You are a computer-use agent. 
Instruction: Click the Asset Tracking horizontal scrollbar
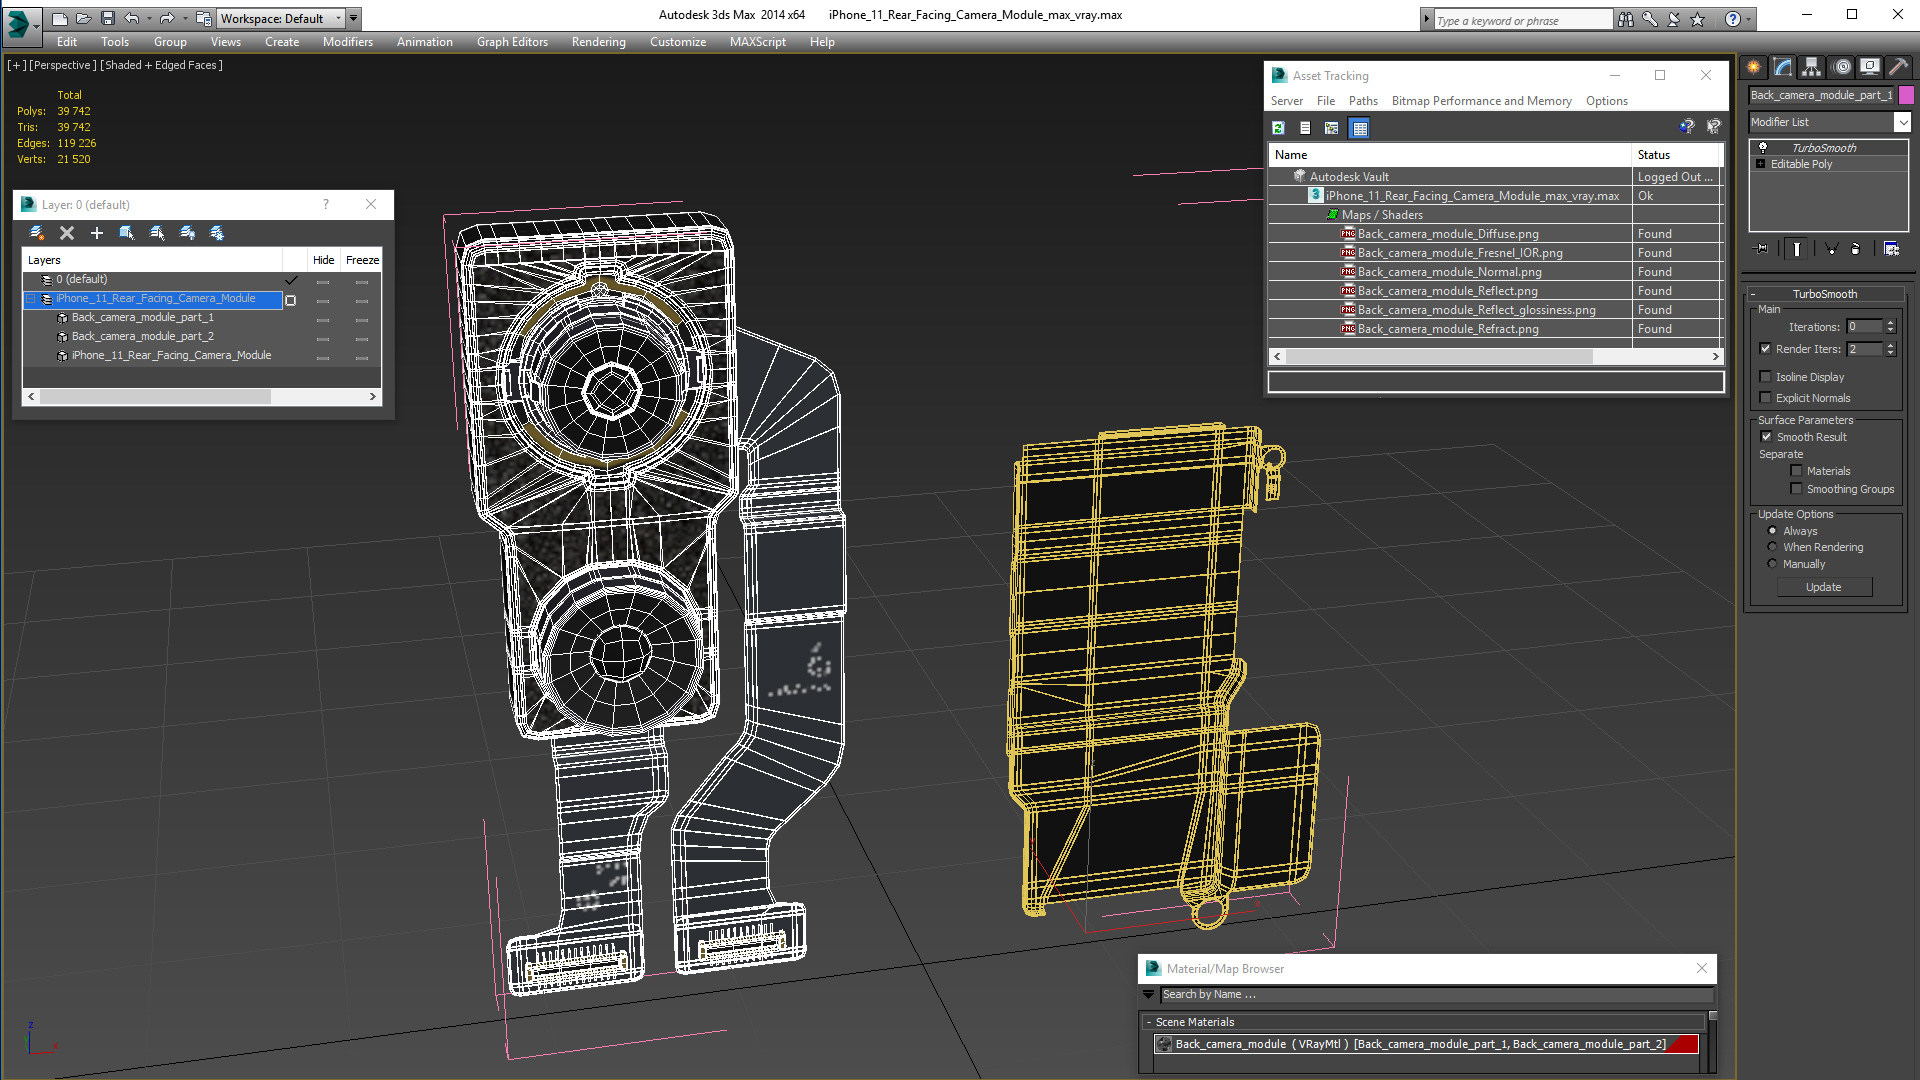[x=1496, y=357]
